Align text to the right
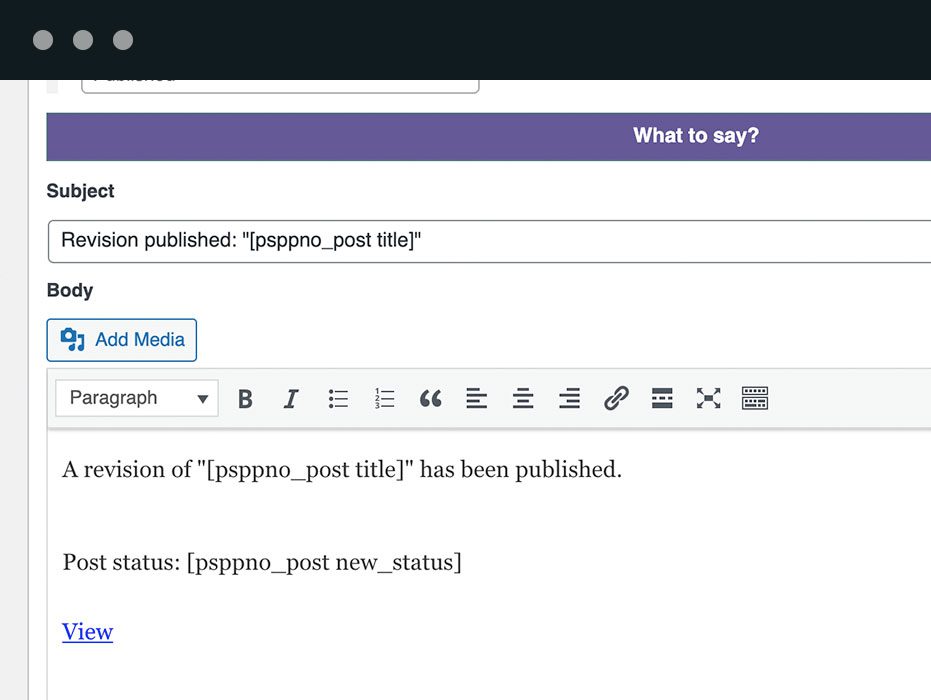Viewport: 931px width, 700px height. pyautogui.click(x=569, y=399)
